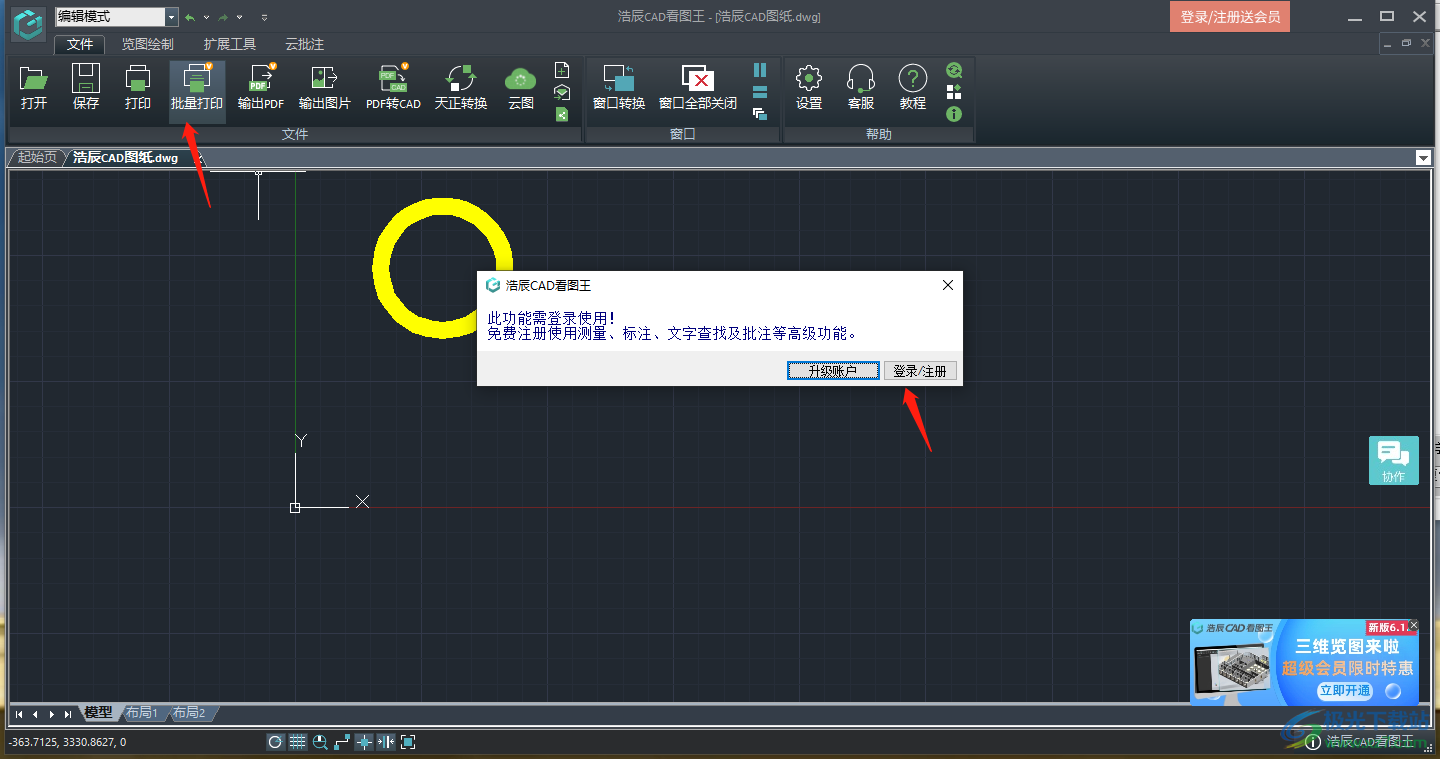Expand the redo history dropdown arrow
The width and height of the screenshot is (1440, 759).
click(240, 17)
